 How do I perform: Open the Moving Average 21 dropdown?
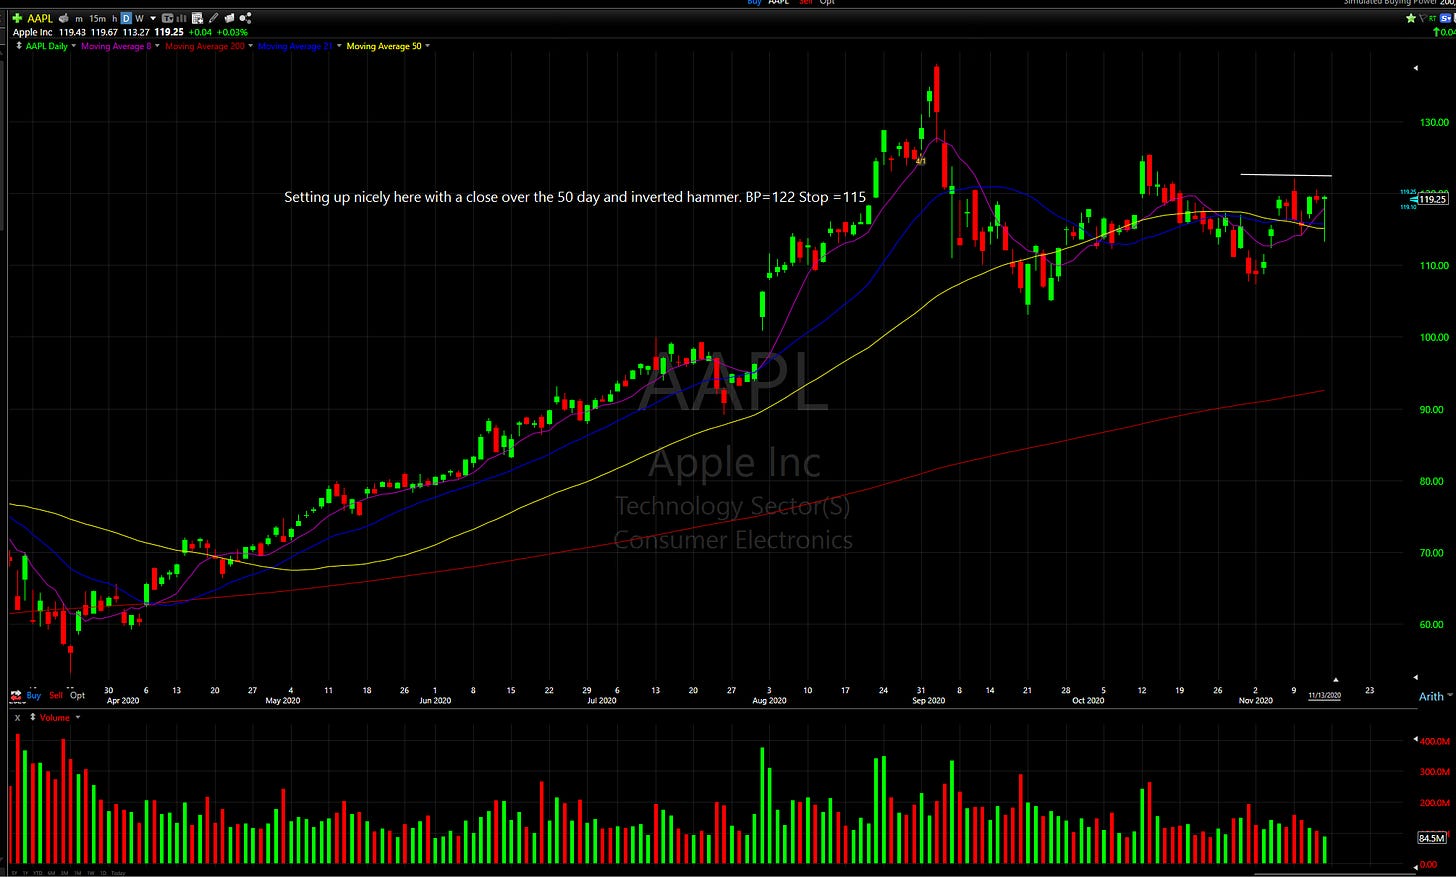pos(339,46)
